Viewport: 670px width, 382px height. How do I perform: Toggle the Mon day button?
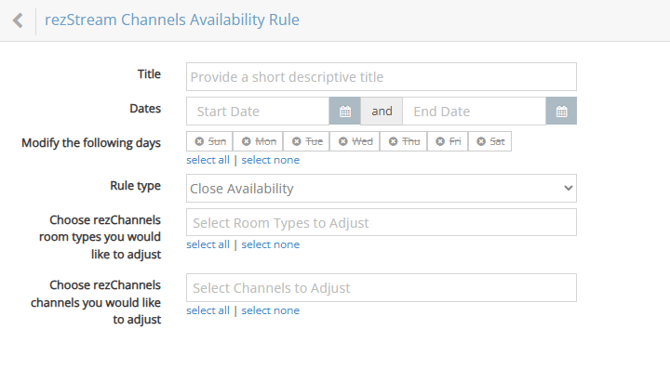coord(258,141)
